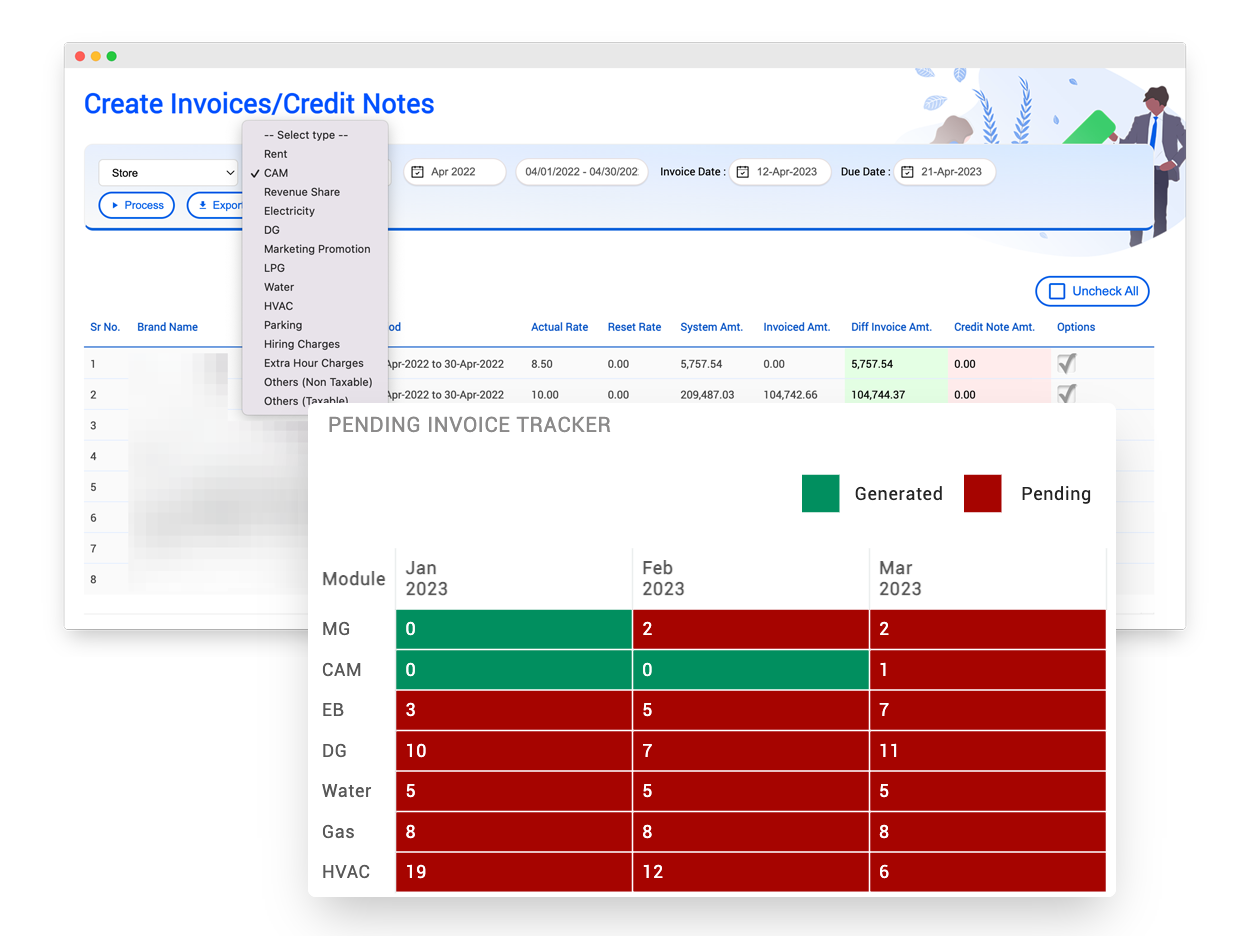
Task: Choose HVAC in the type list
Action: pos(278,306)
